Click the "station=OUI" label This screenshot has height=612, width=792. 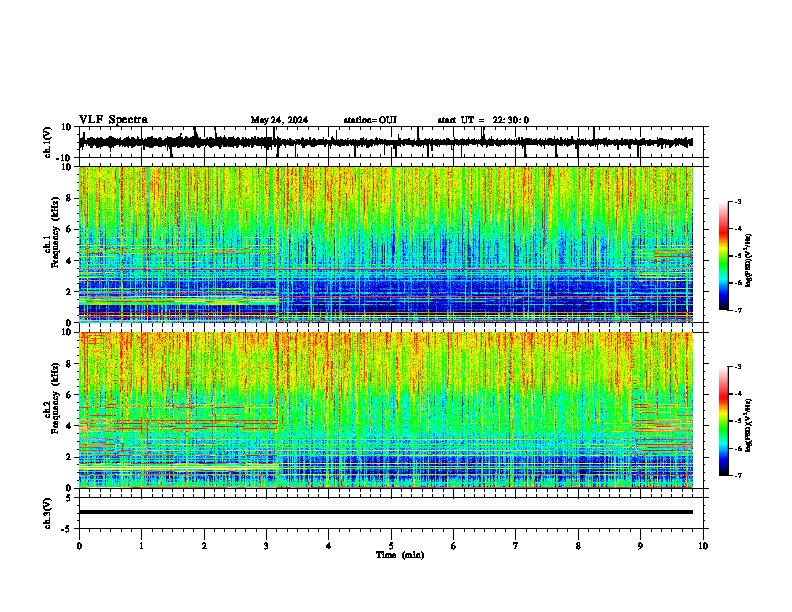(370, 120)
